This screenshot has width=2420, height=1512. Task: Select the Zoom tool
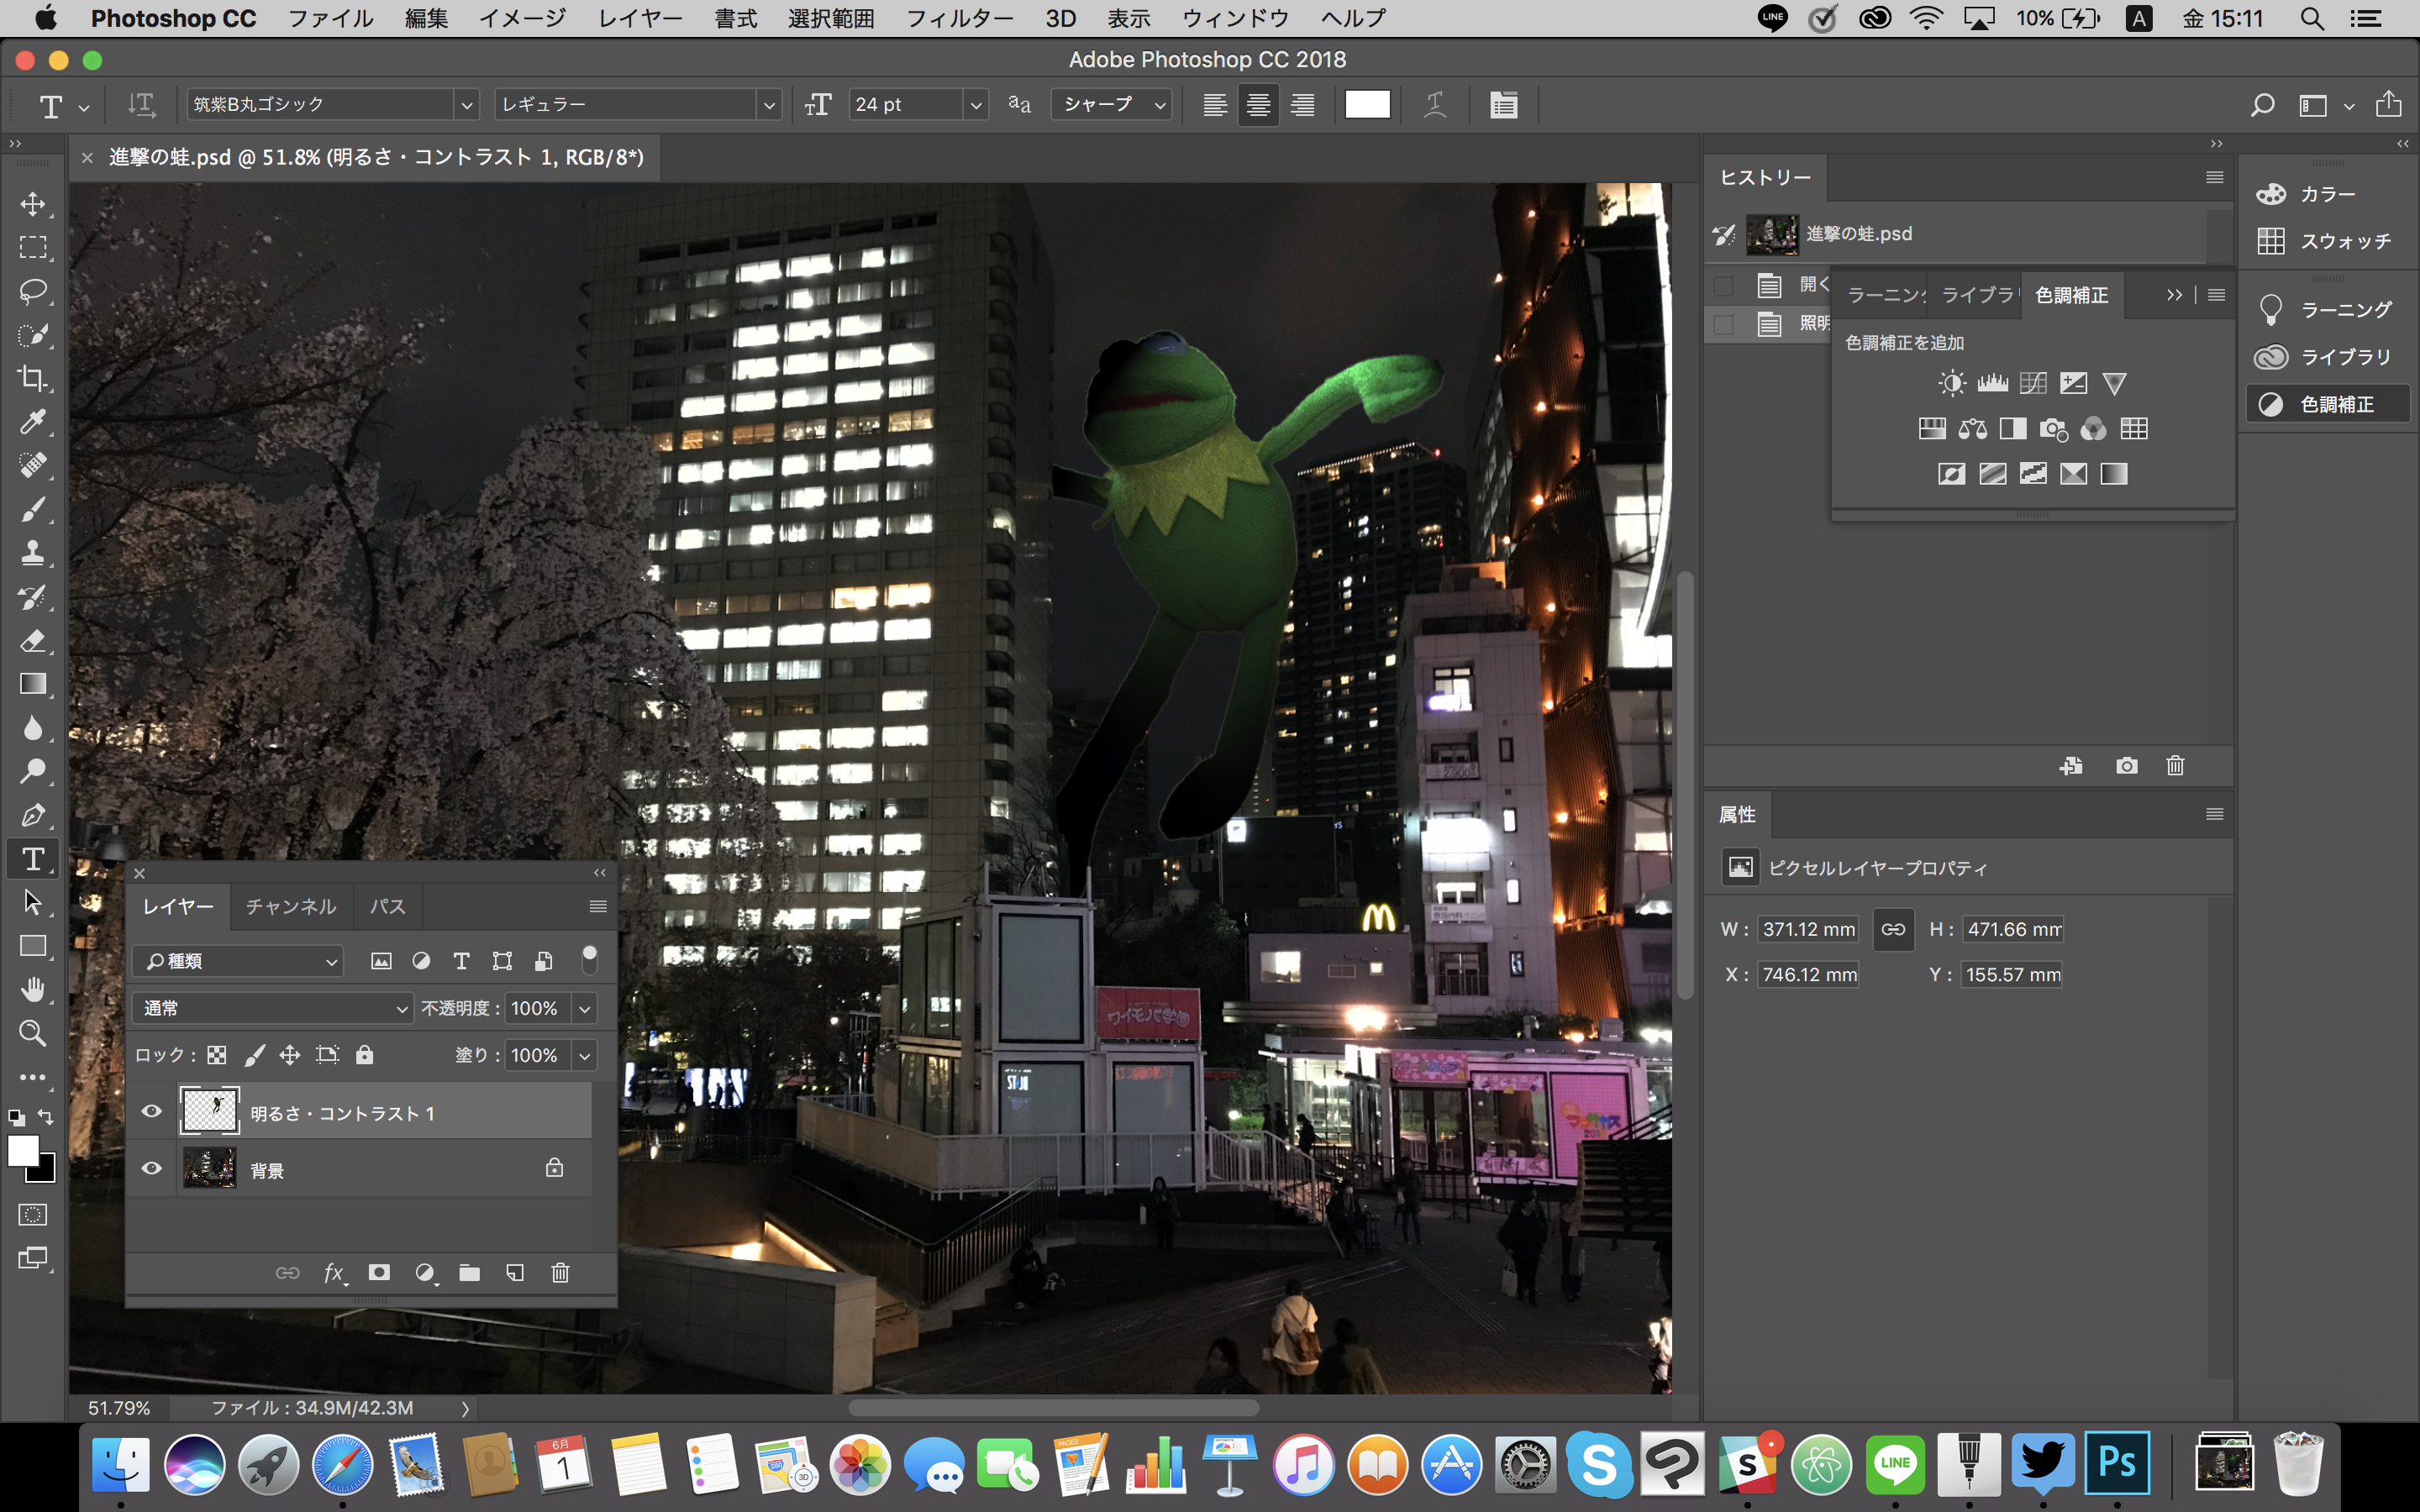[33, 1033]
